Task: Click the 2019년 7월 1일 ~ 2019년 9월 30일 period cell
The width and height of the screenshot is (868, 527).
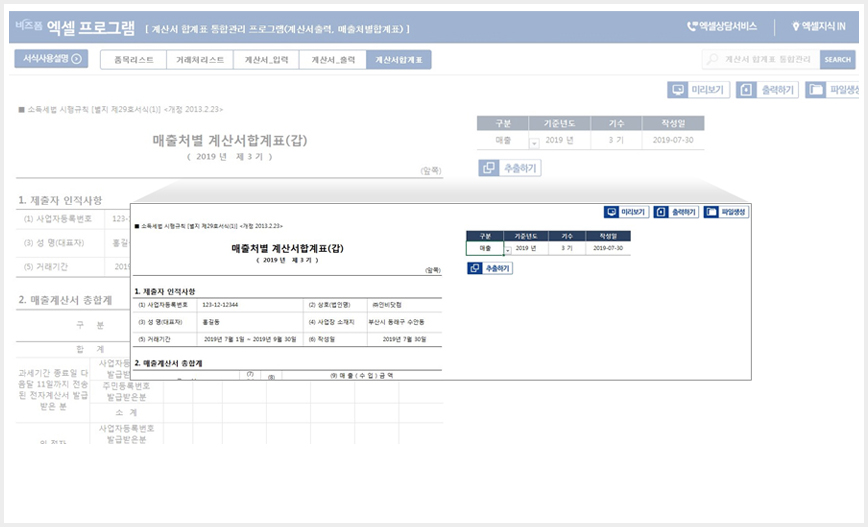Action: point(250,339)
